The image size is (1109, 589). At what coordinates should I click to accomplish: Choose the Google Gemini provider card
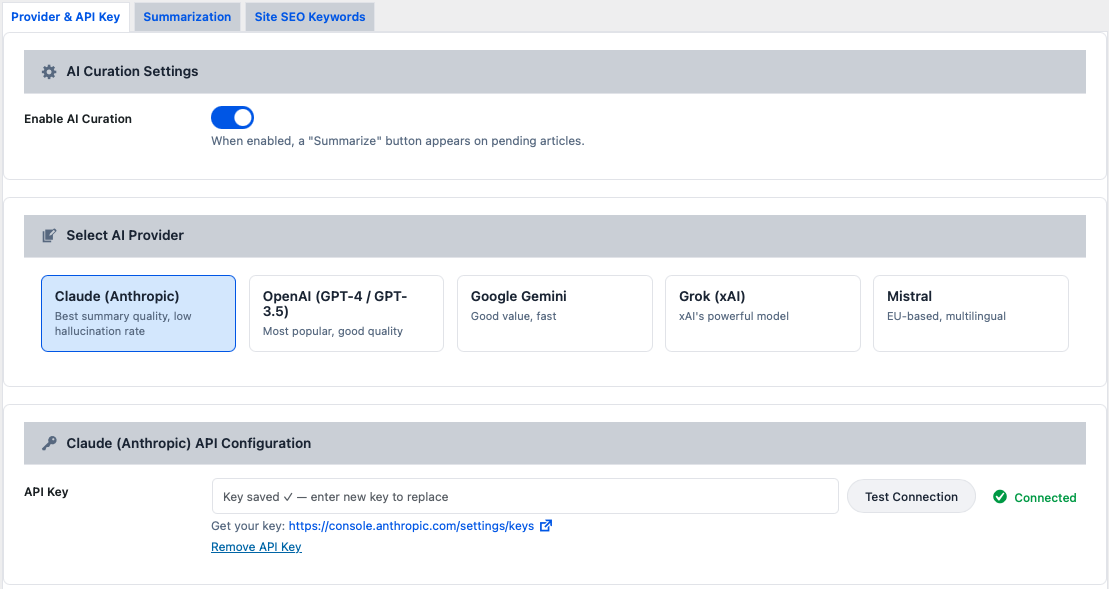[x=554, y=313]
